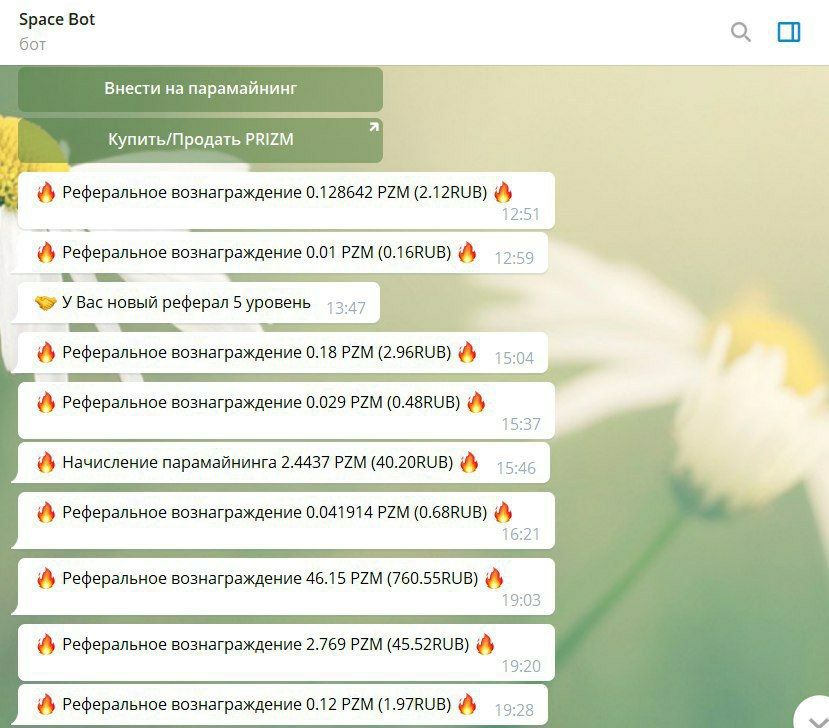The height and width of the screenshot is (728, 829).
Task: Click 'Начисление парамайнинга 2.4437 PZM' message
Action: pos(284,463)
